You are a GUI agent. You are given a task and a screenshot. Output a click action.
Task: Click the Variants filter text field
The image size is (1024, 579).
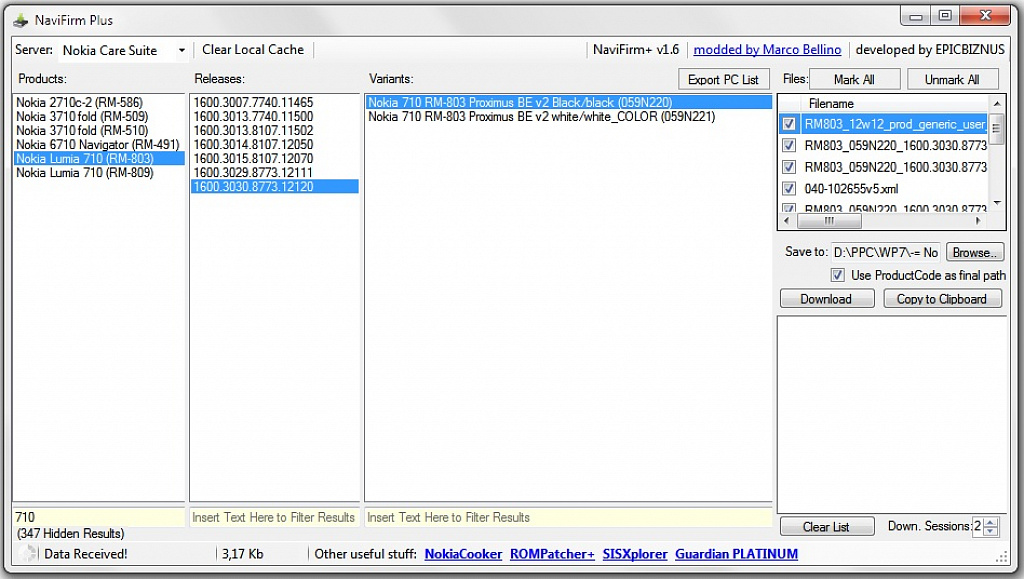coord(568,517)
